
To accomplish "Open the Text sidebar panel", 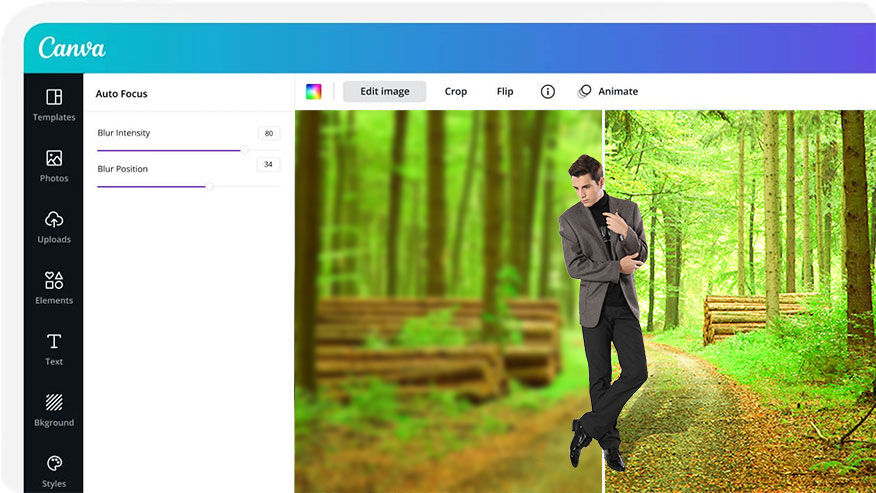I will [54, 349].
